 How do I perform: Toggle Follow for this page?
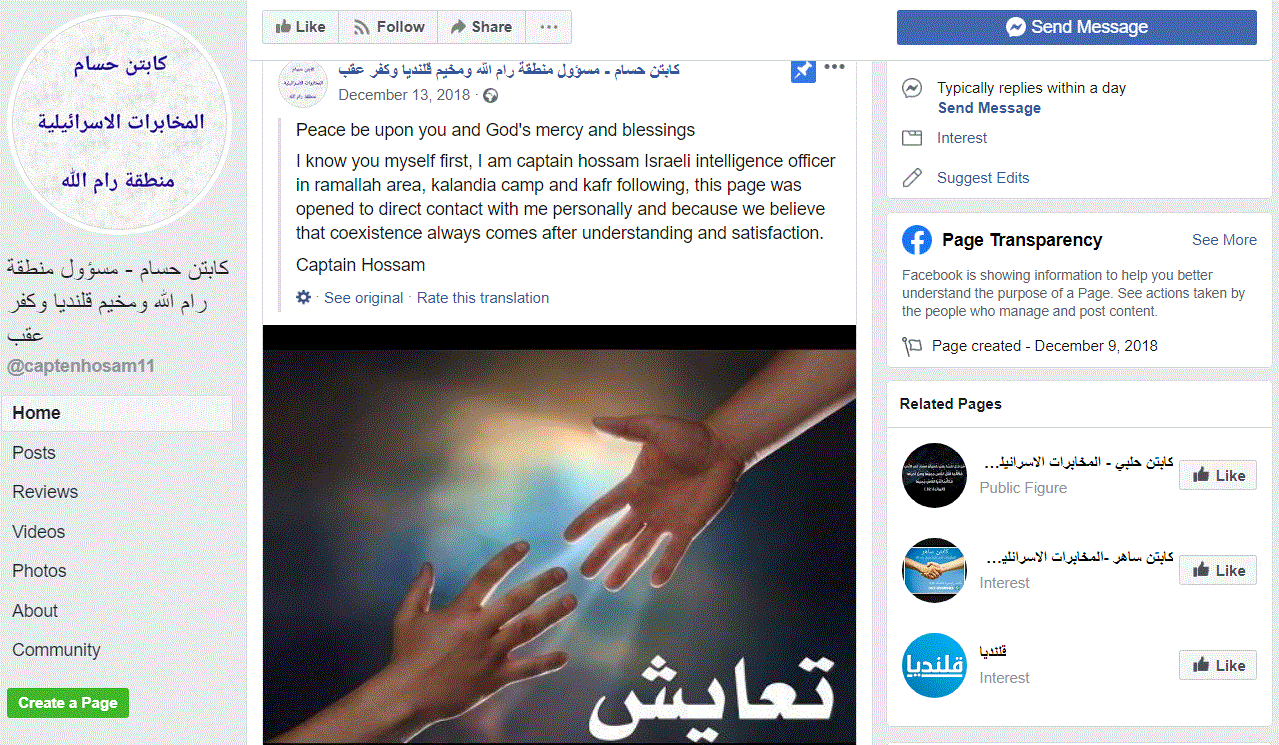pos(389,27)
